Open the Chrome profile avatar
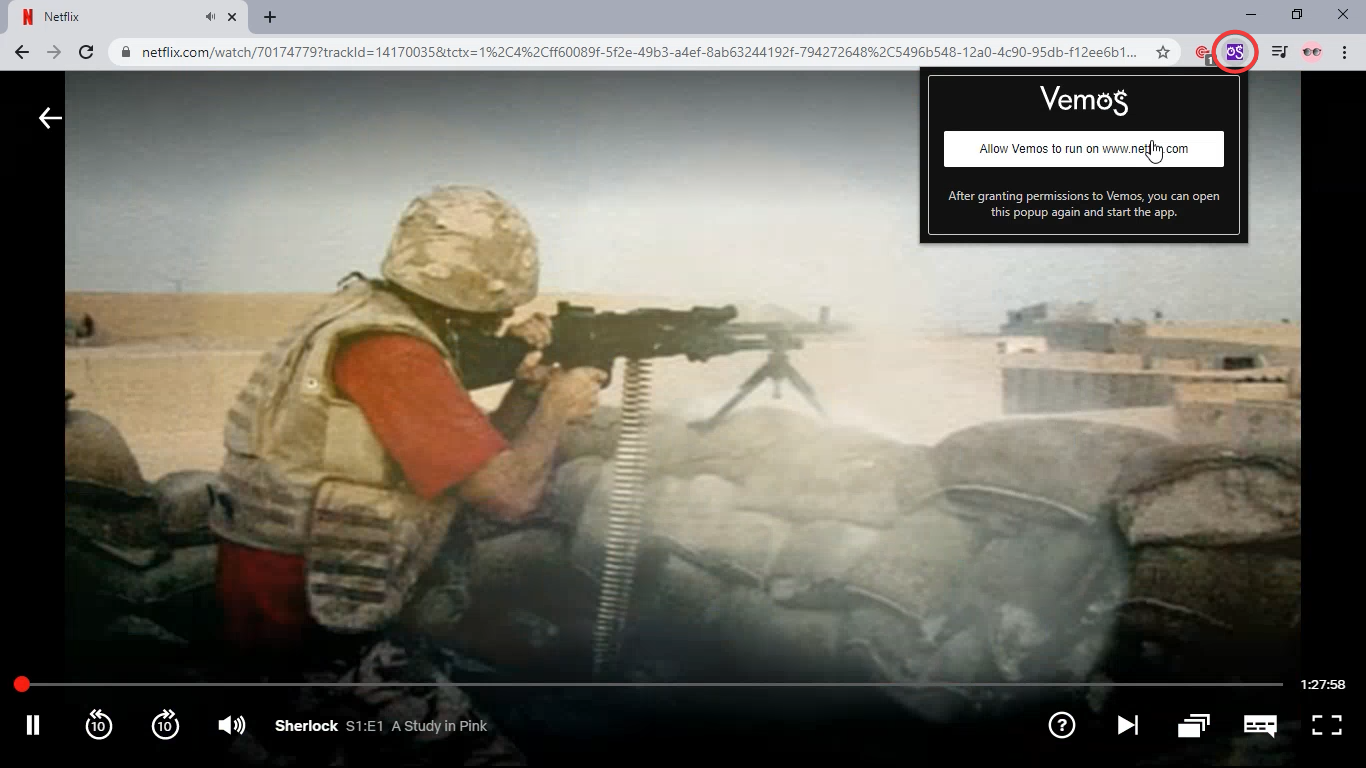 1312,52
